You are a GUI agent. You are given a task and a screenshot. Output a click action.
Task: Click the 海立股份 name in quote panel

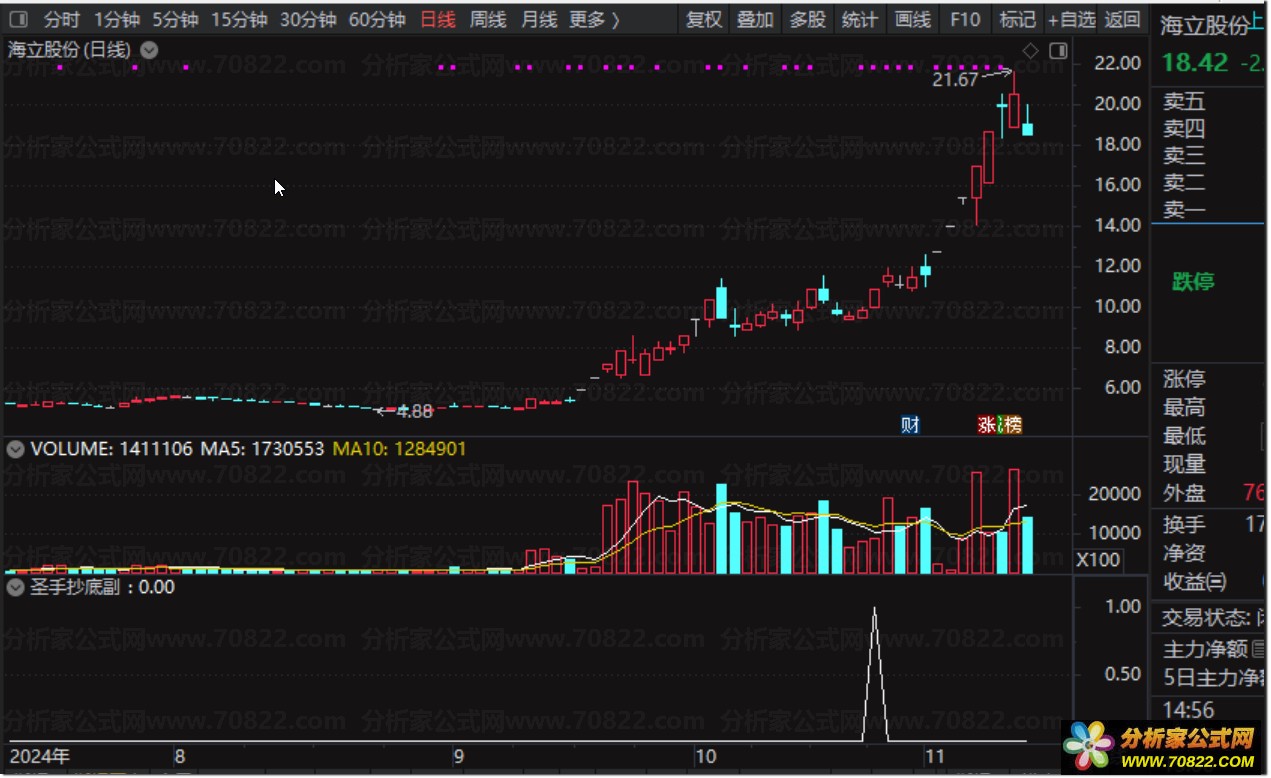[1204, 26]
